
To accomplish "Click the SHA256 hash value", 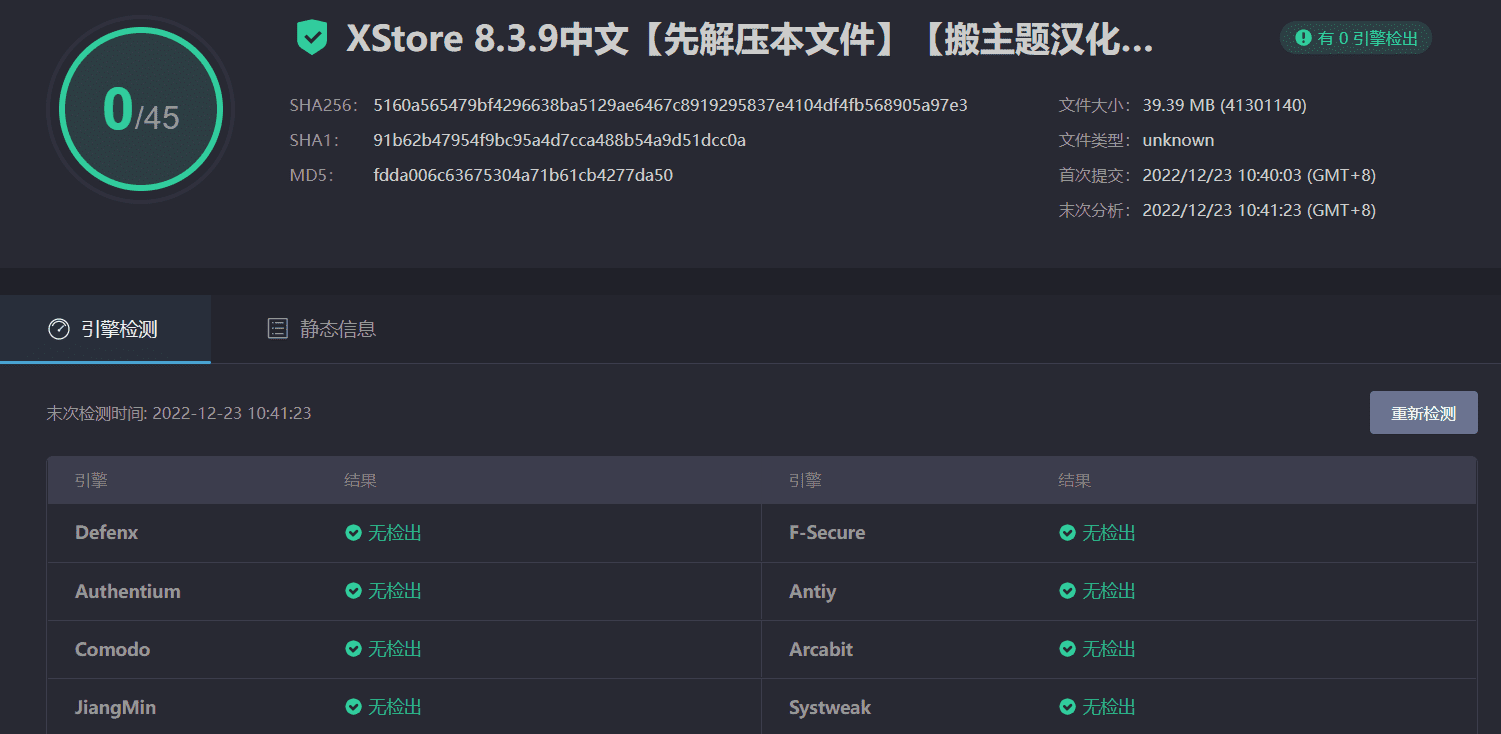I will click(x=670, y=105).
